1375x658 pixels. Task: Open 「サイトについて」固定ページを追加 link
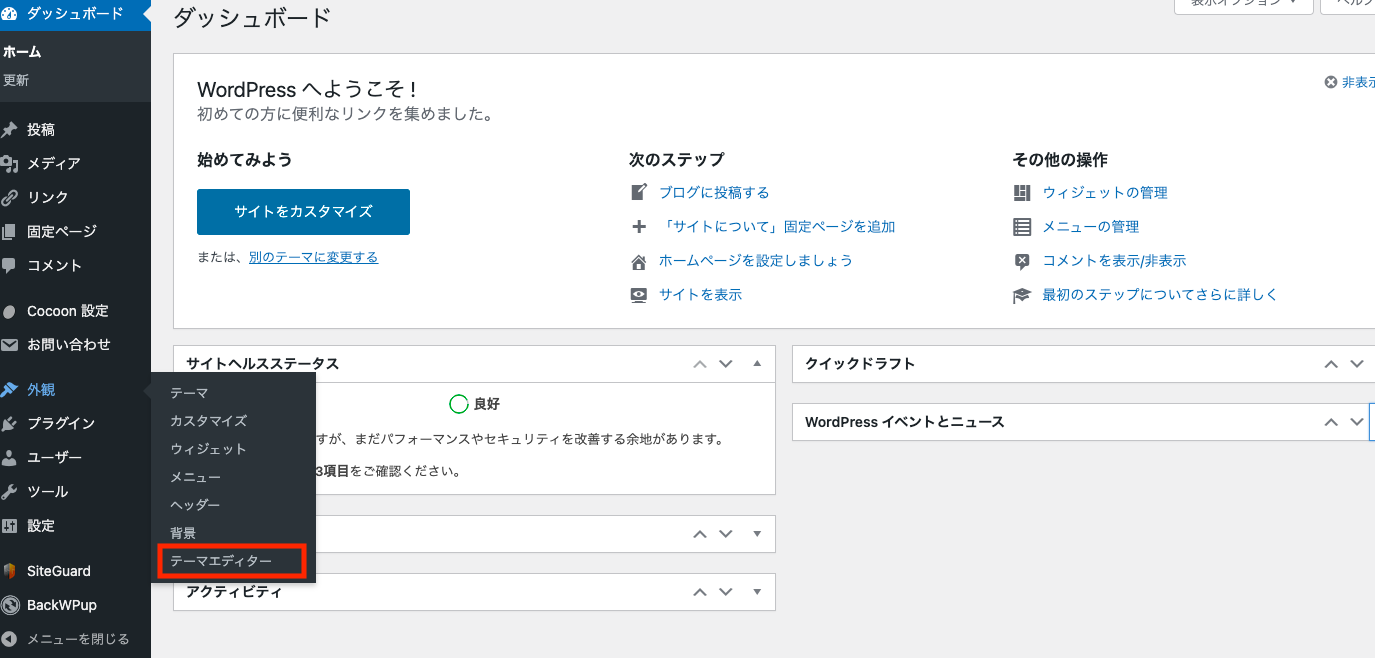(x=777, y=227)
